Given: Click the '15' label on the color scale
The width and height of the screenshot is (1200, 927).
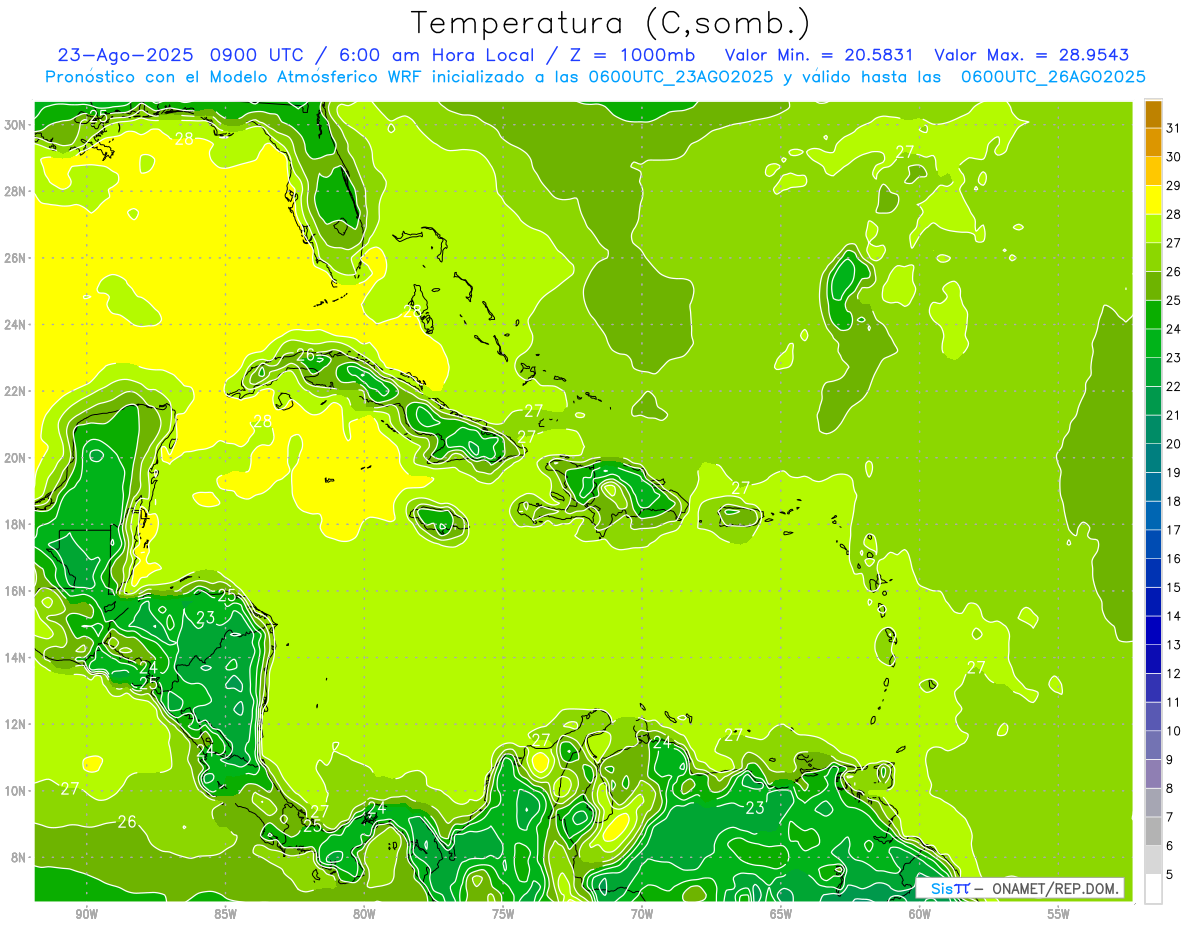Looking at the screenshot, I should point(1173,587).
